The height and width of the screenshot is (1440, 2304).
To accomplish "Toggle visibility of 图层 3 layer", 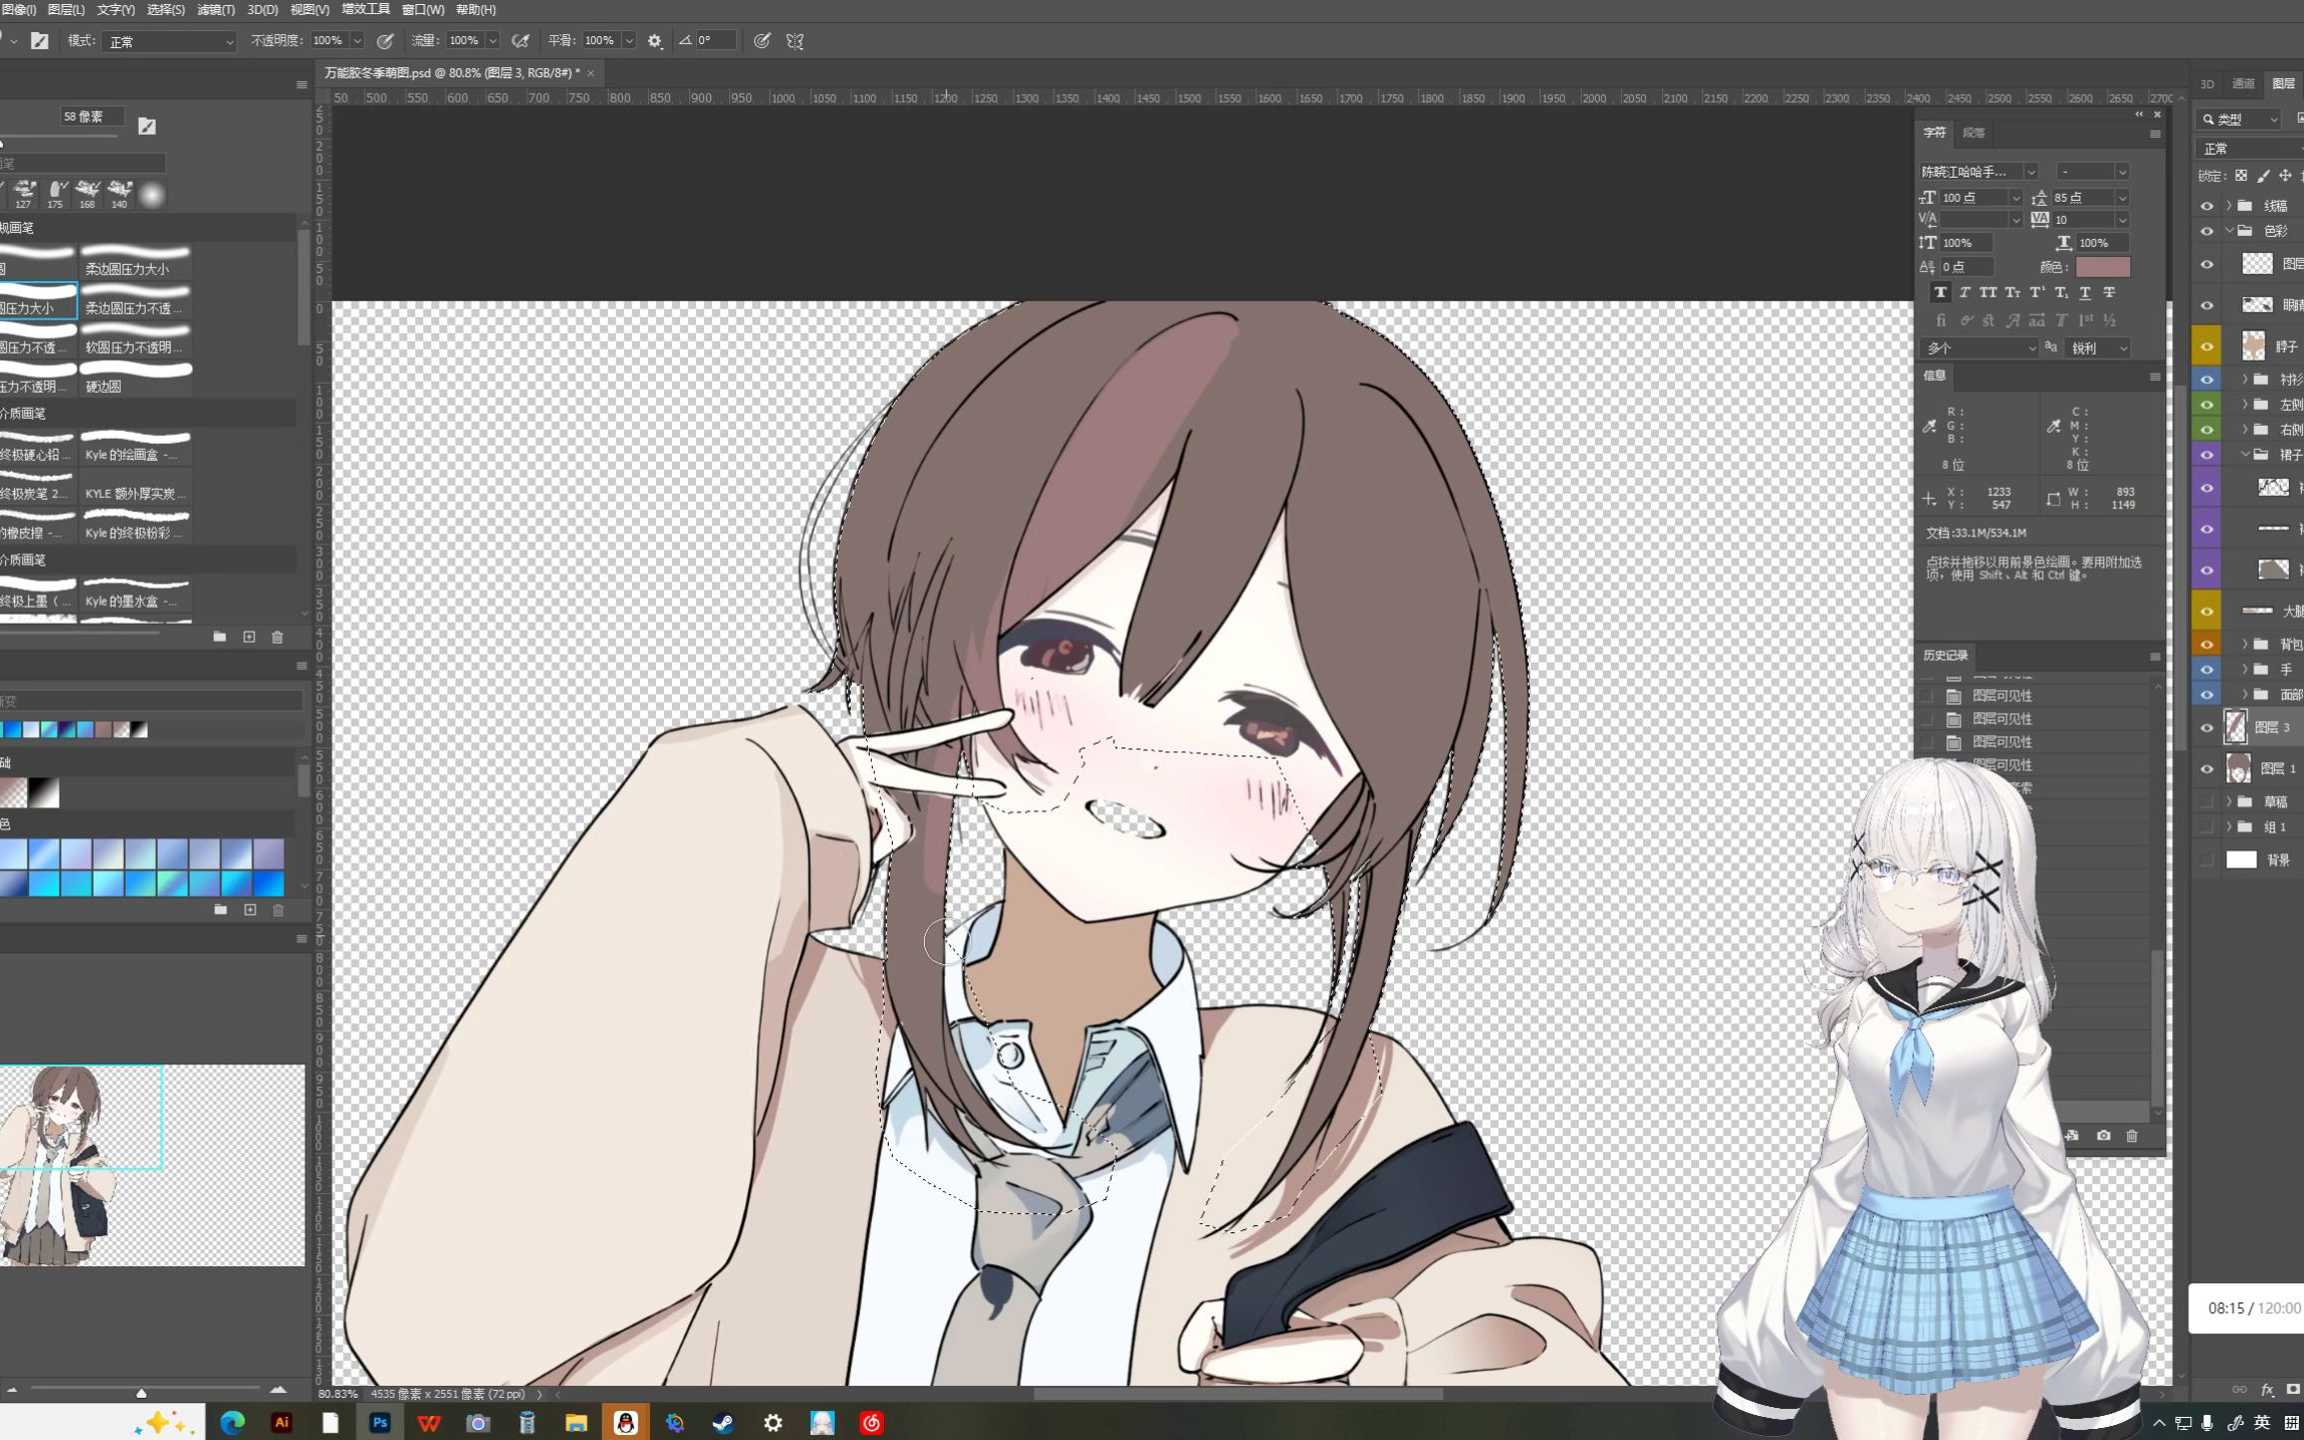I will [2207, 728].
